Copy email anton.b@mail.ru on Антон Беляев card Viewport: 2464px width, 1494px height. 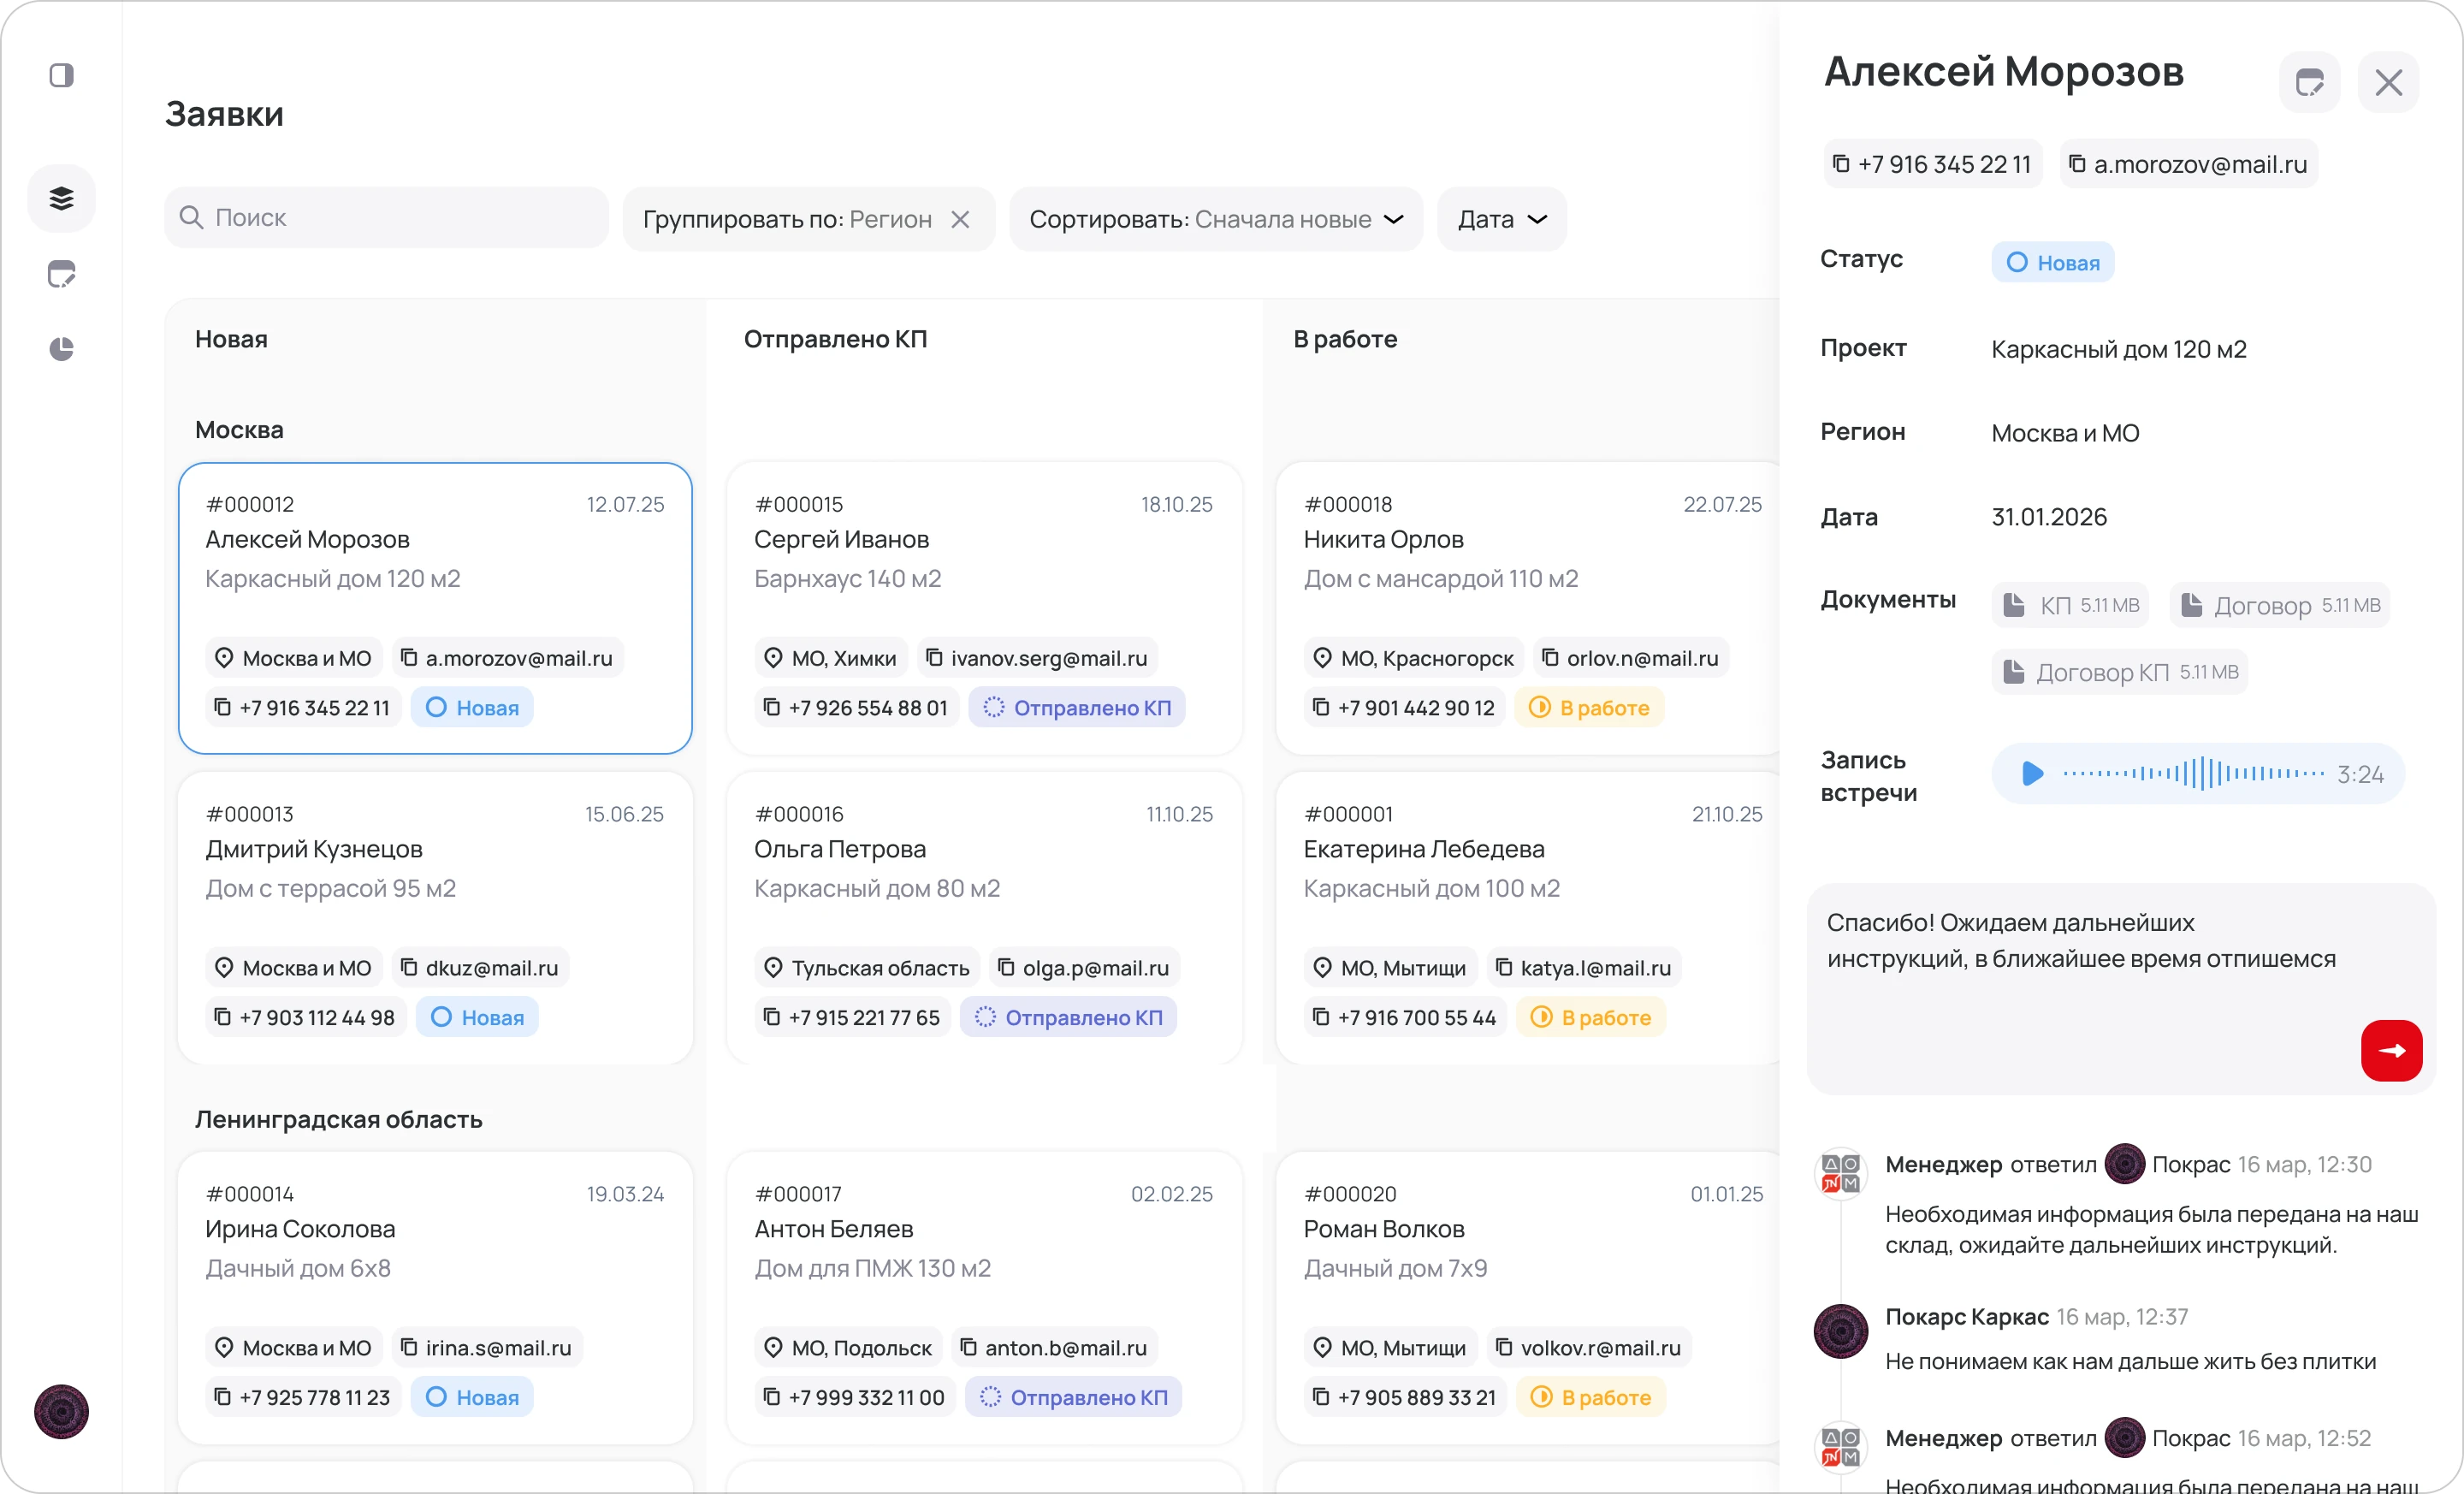pyautogui.click(x=1054, y=1347)
